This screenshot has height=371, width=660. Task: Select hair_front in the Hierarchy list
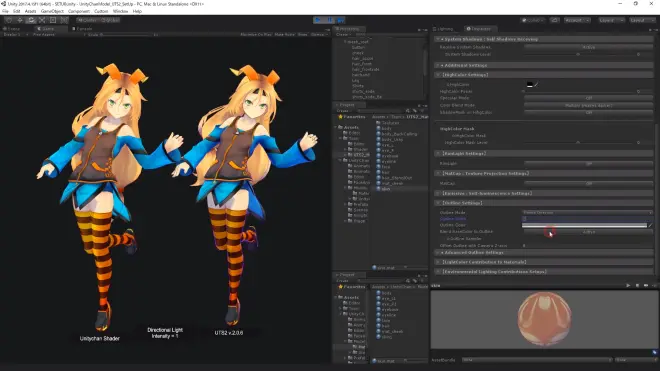point(362,64)
